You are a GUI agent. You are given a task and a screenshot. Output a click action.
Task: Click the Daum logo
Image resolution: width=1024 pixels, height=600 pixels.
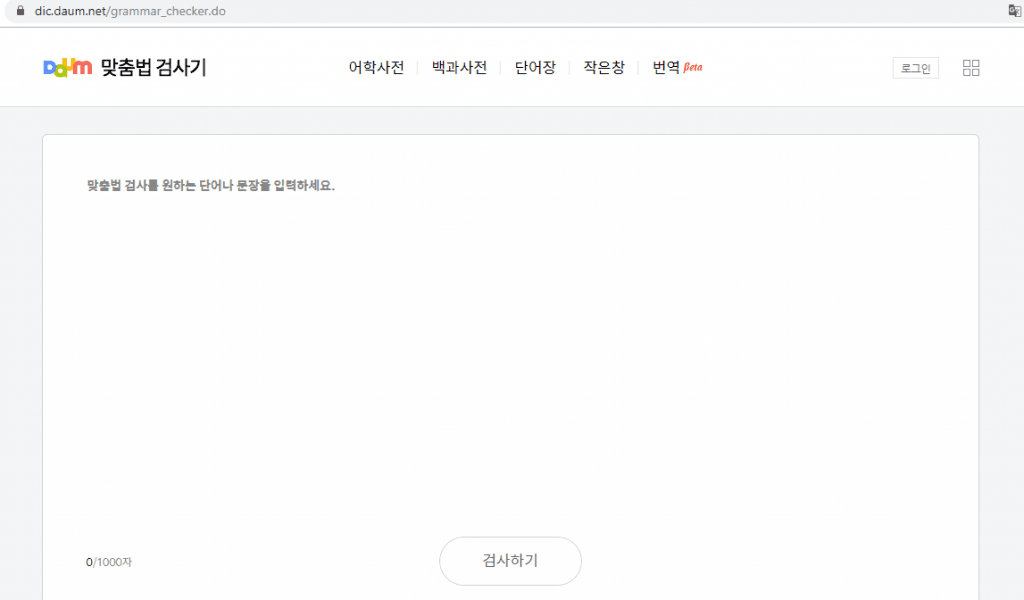coord(67,67)
